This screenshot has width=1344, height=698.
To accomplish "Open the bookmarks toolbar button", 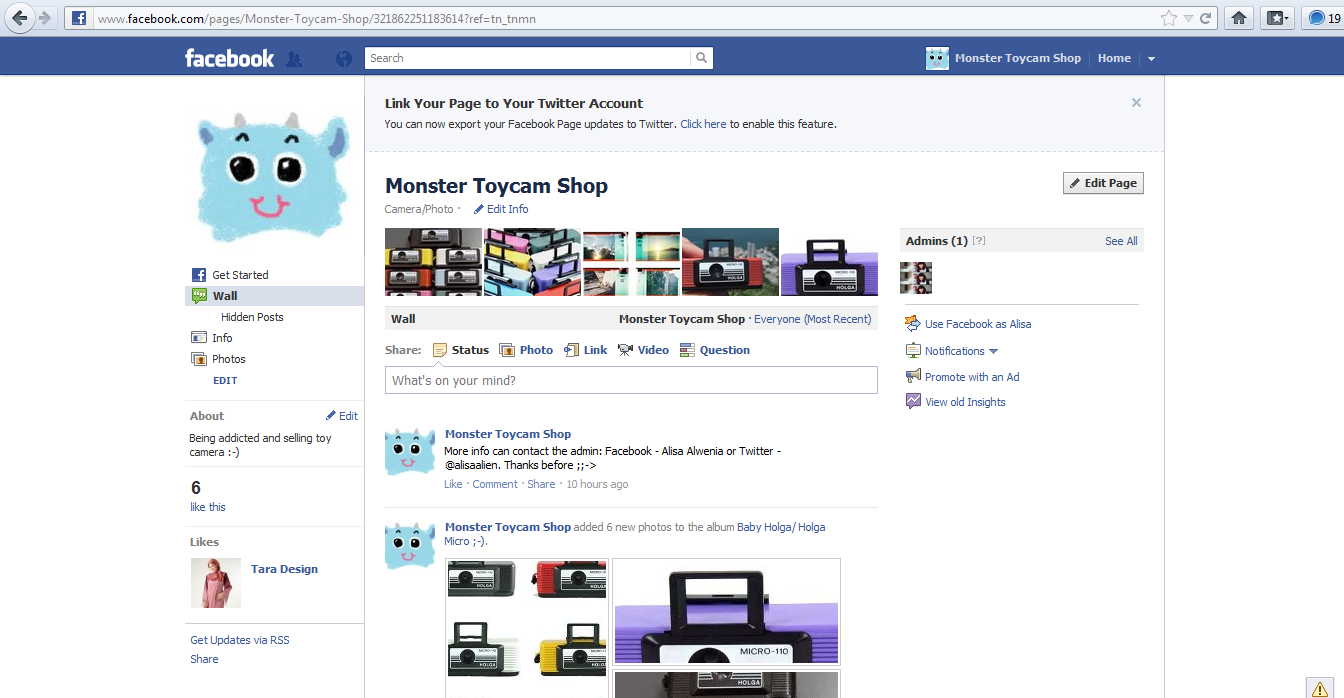I will pos(1278,18).
